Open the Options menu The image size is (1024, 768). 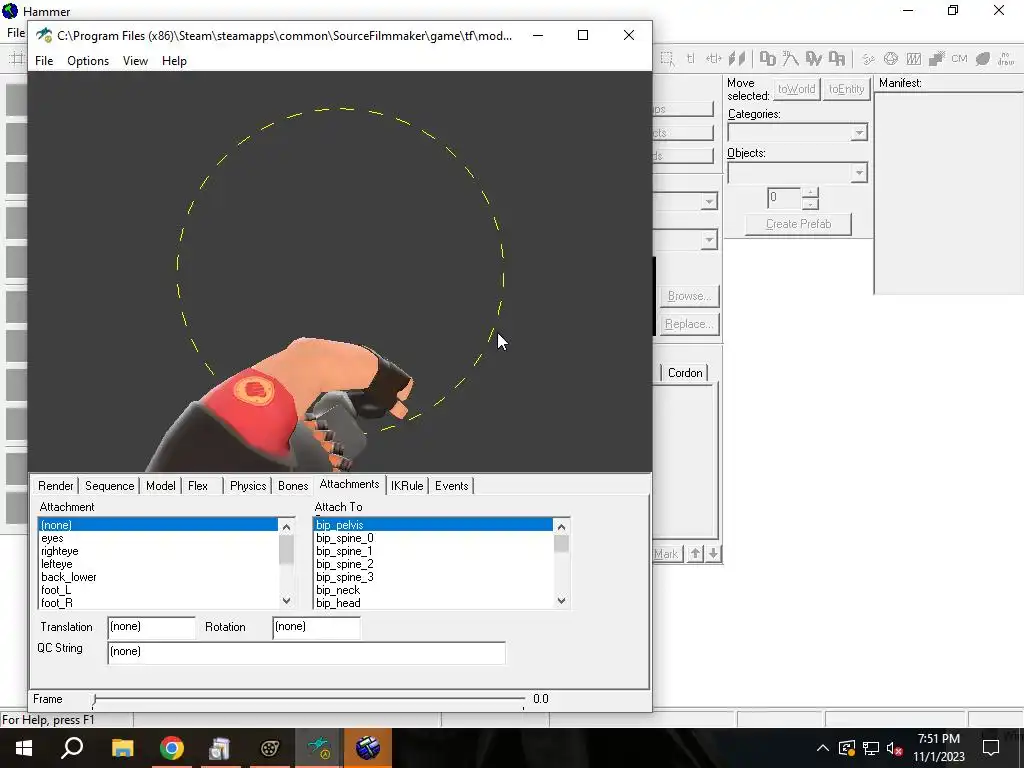88,61
